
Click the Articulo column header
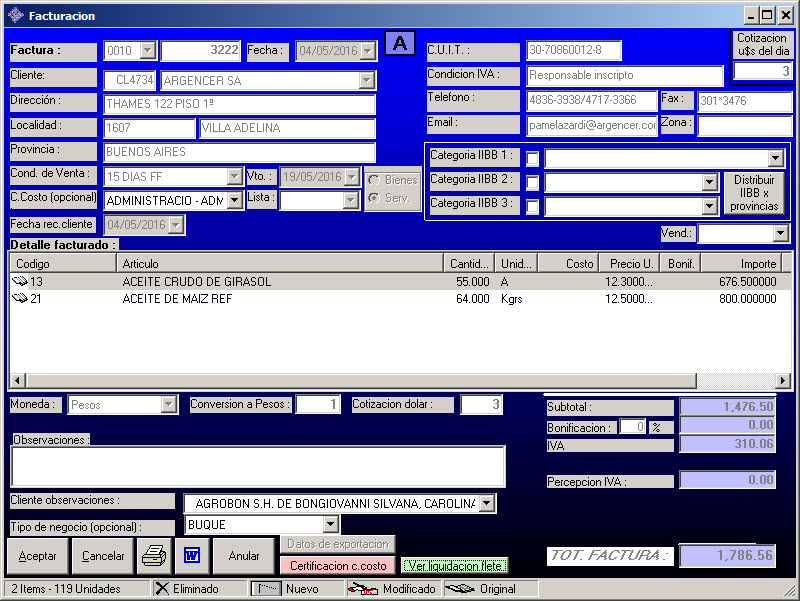[280, 263]
